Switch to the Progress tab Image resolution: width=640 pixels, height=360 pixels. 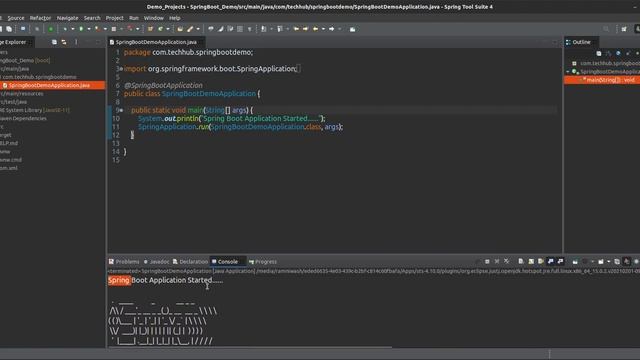click(x=263, y=262)
